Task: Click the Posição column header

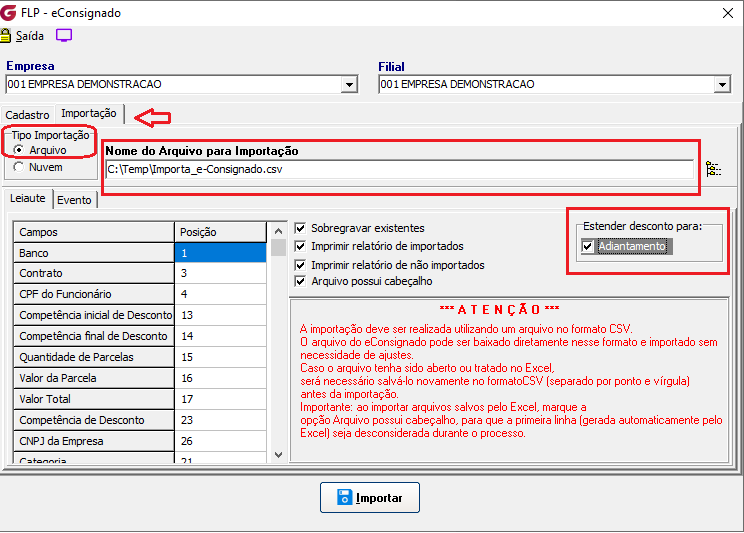Action: (x=221, y=232)
